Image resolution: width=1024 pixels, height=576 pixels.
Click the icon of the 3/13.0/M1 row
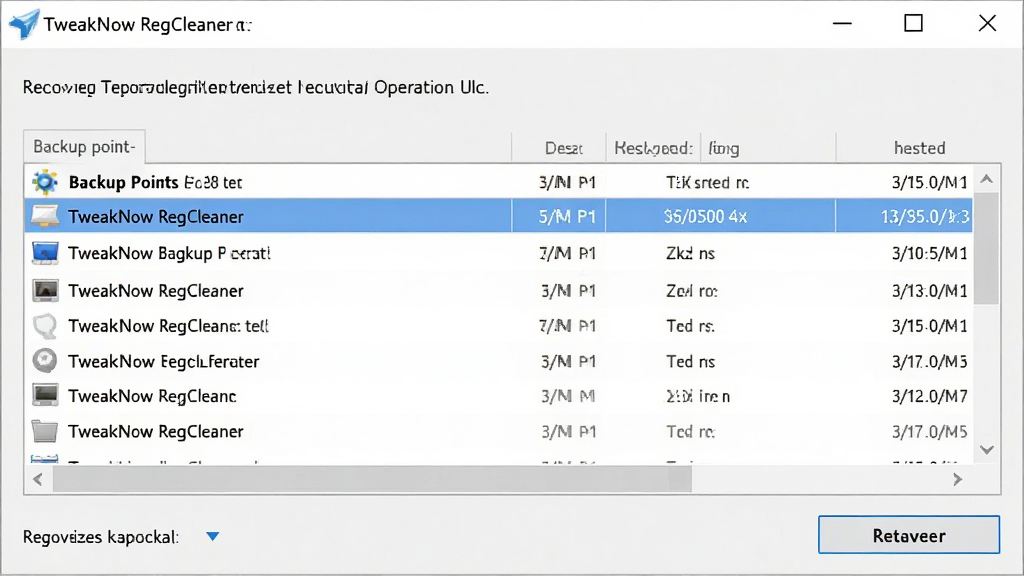[x=45, y=291]
